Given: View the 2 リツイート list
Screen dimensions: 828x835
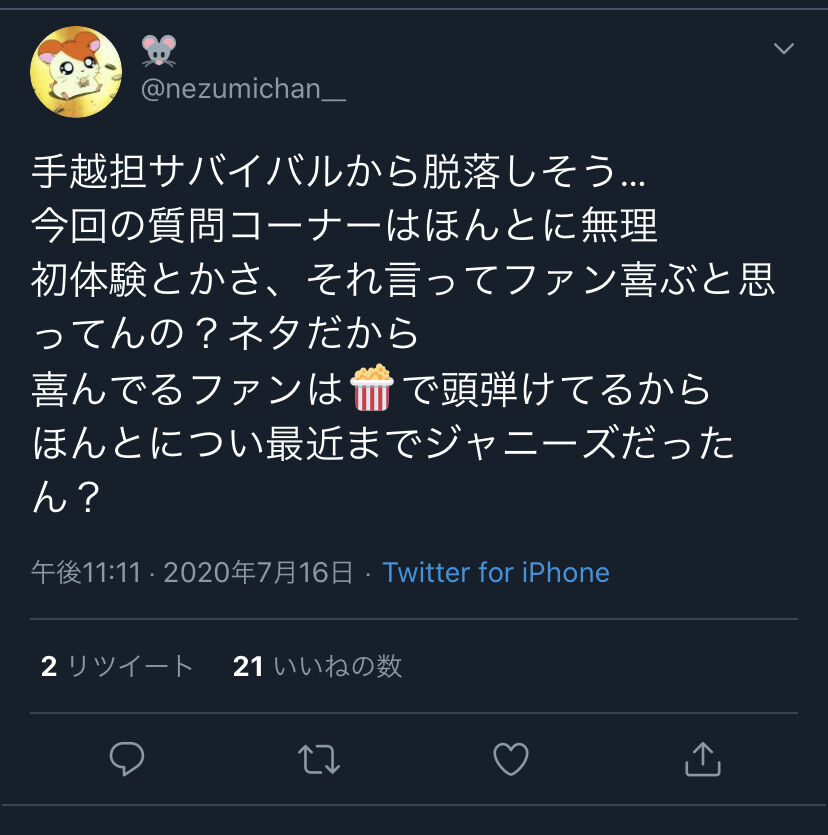Looking at the screenshot, I should [117, 666].
